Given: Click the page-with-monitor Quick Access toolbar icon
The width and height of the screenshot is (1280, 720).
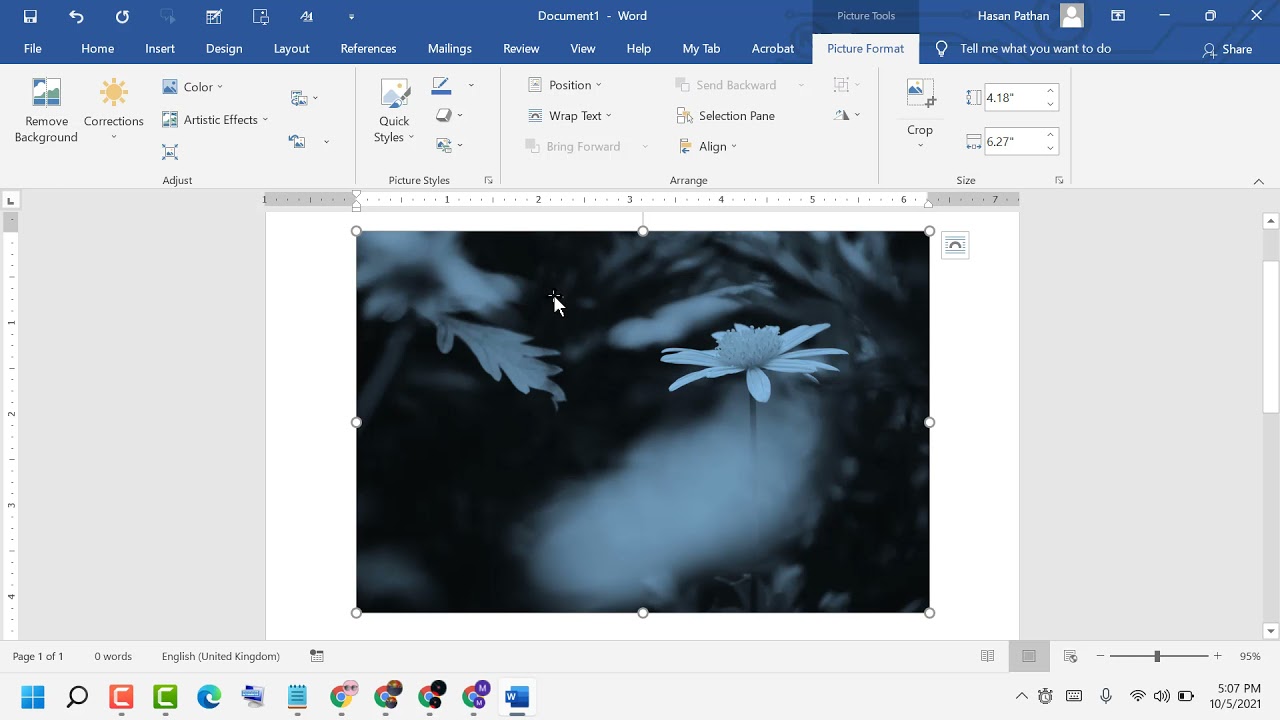Looking at the screenshot, I should coord(261,16).
